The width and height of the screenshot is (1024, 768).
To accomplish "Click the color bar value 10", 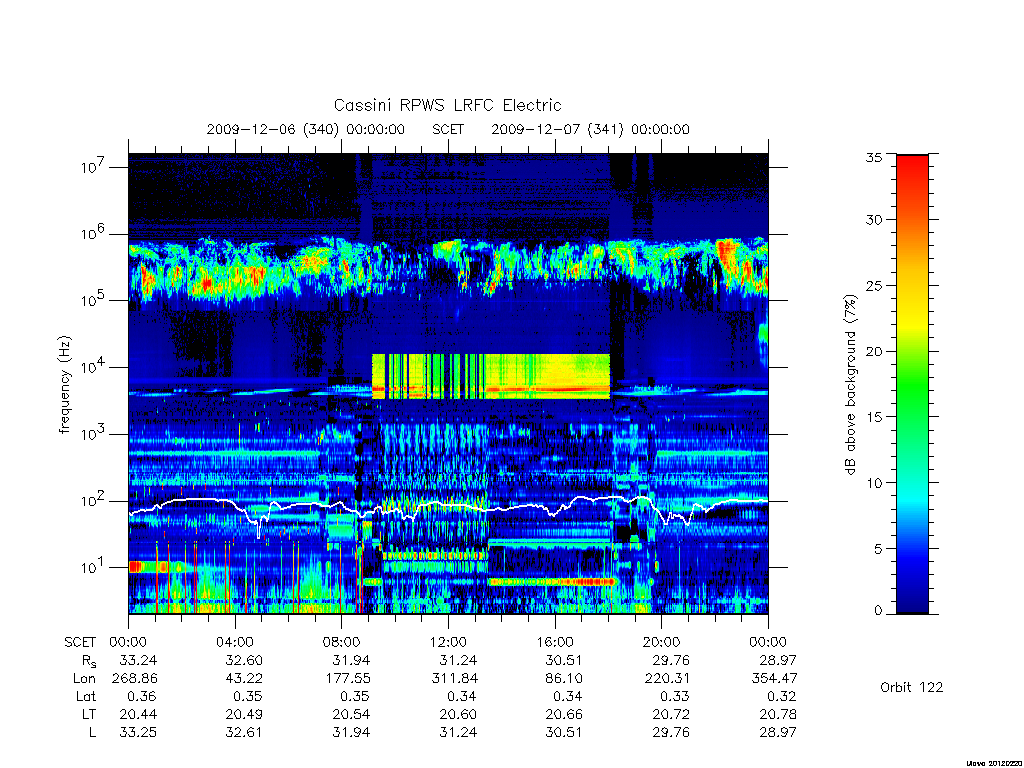I will coord(873,483).
